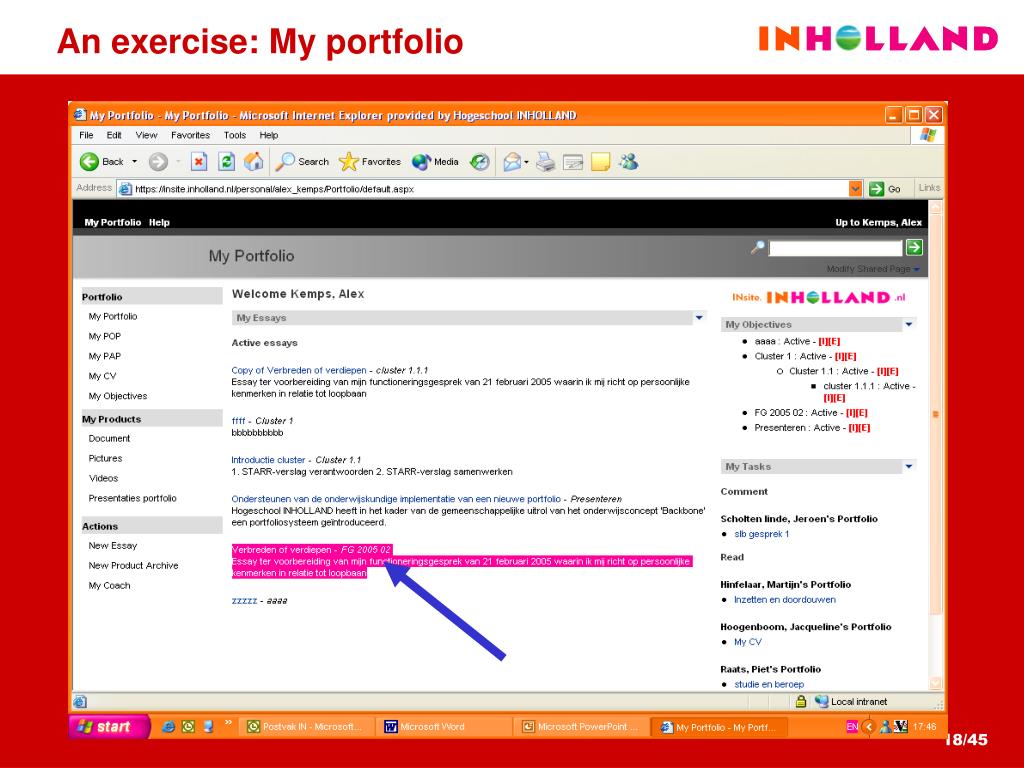Image resolution: width=1024 pixels, height=768 pixels.
Task: Open Search pane in toolbar
Action: [x=302, y=161]
